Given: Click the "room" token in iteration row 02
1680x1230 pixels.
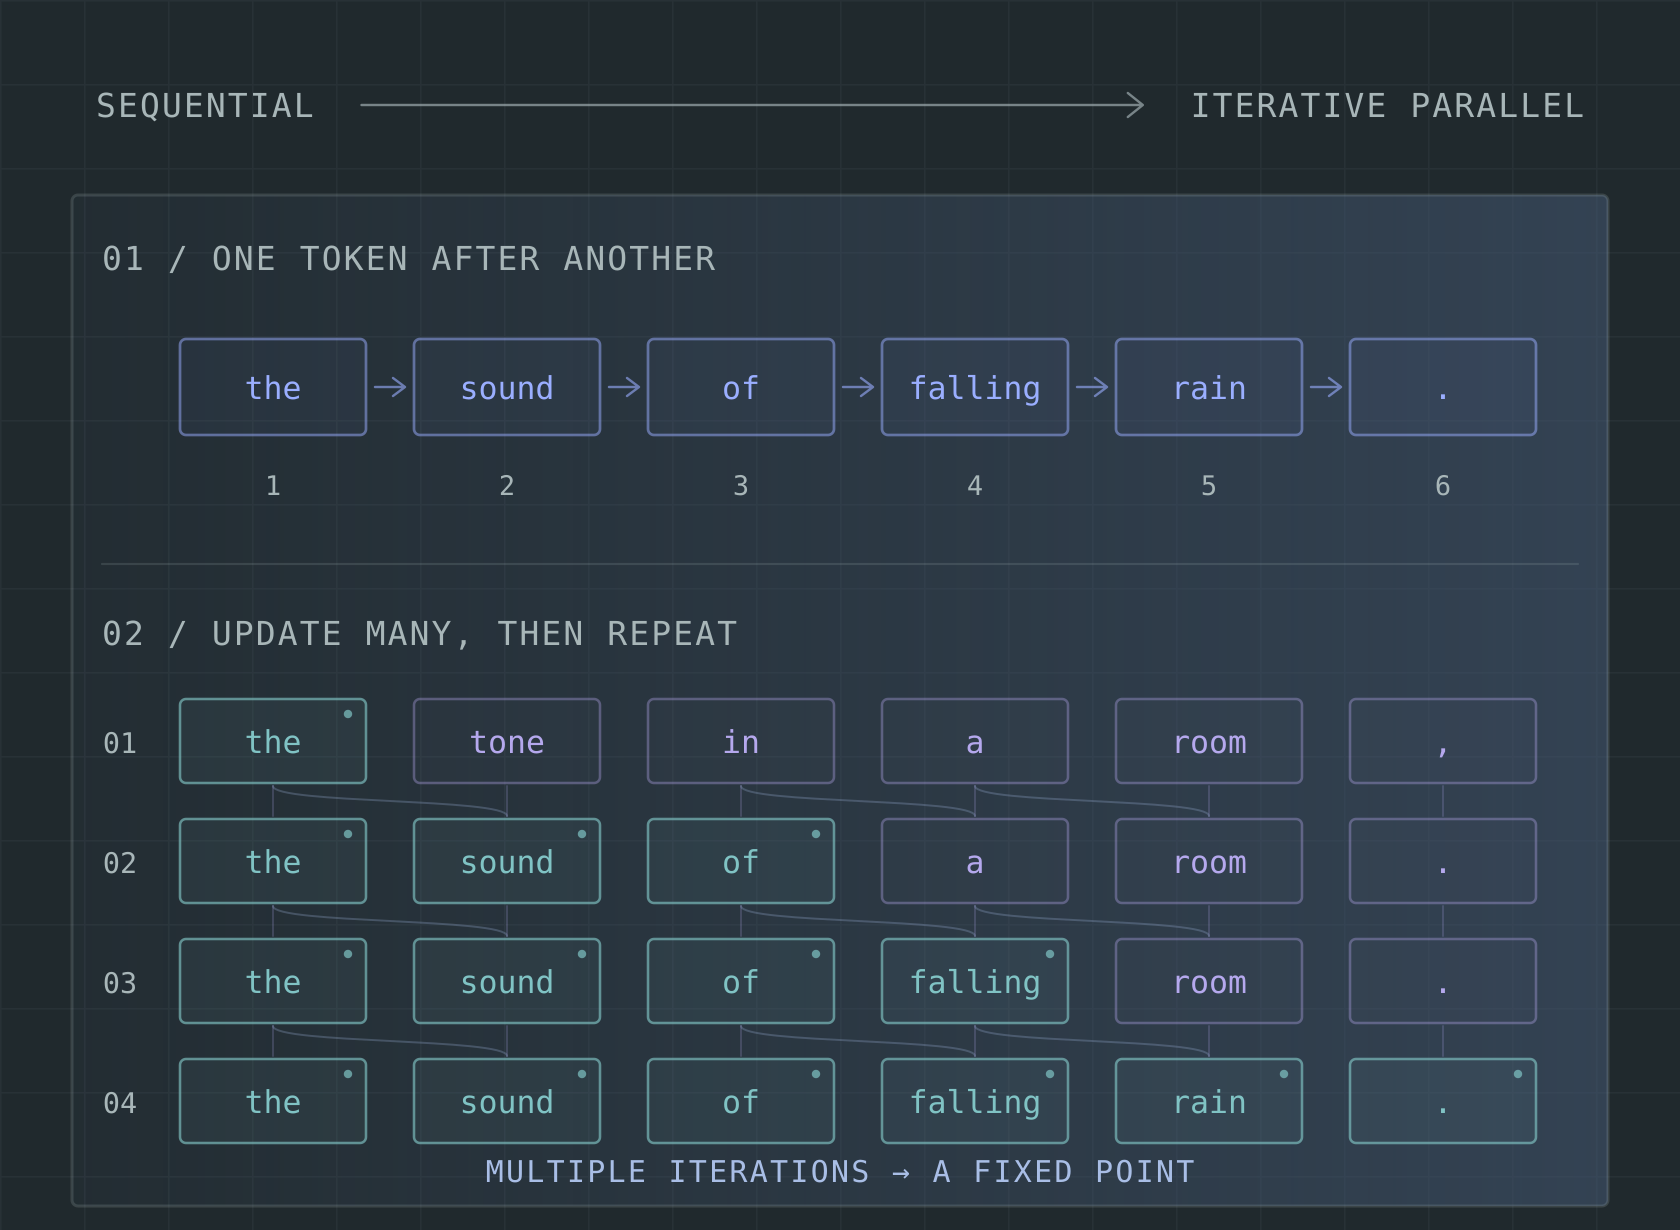Looking at the screenshot, I should click(x=1209, y=861).
